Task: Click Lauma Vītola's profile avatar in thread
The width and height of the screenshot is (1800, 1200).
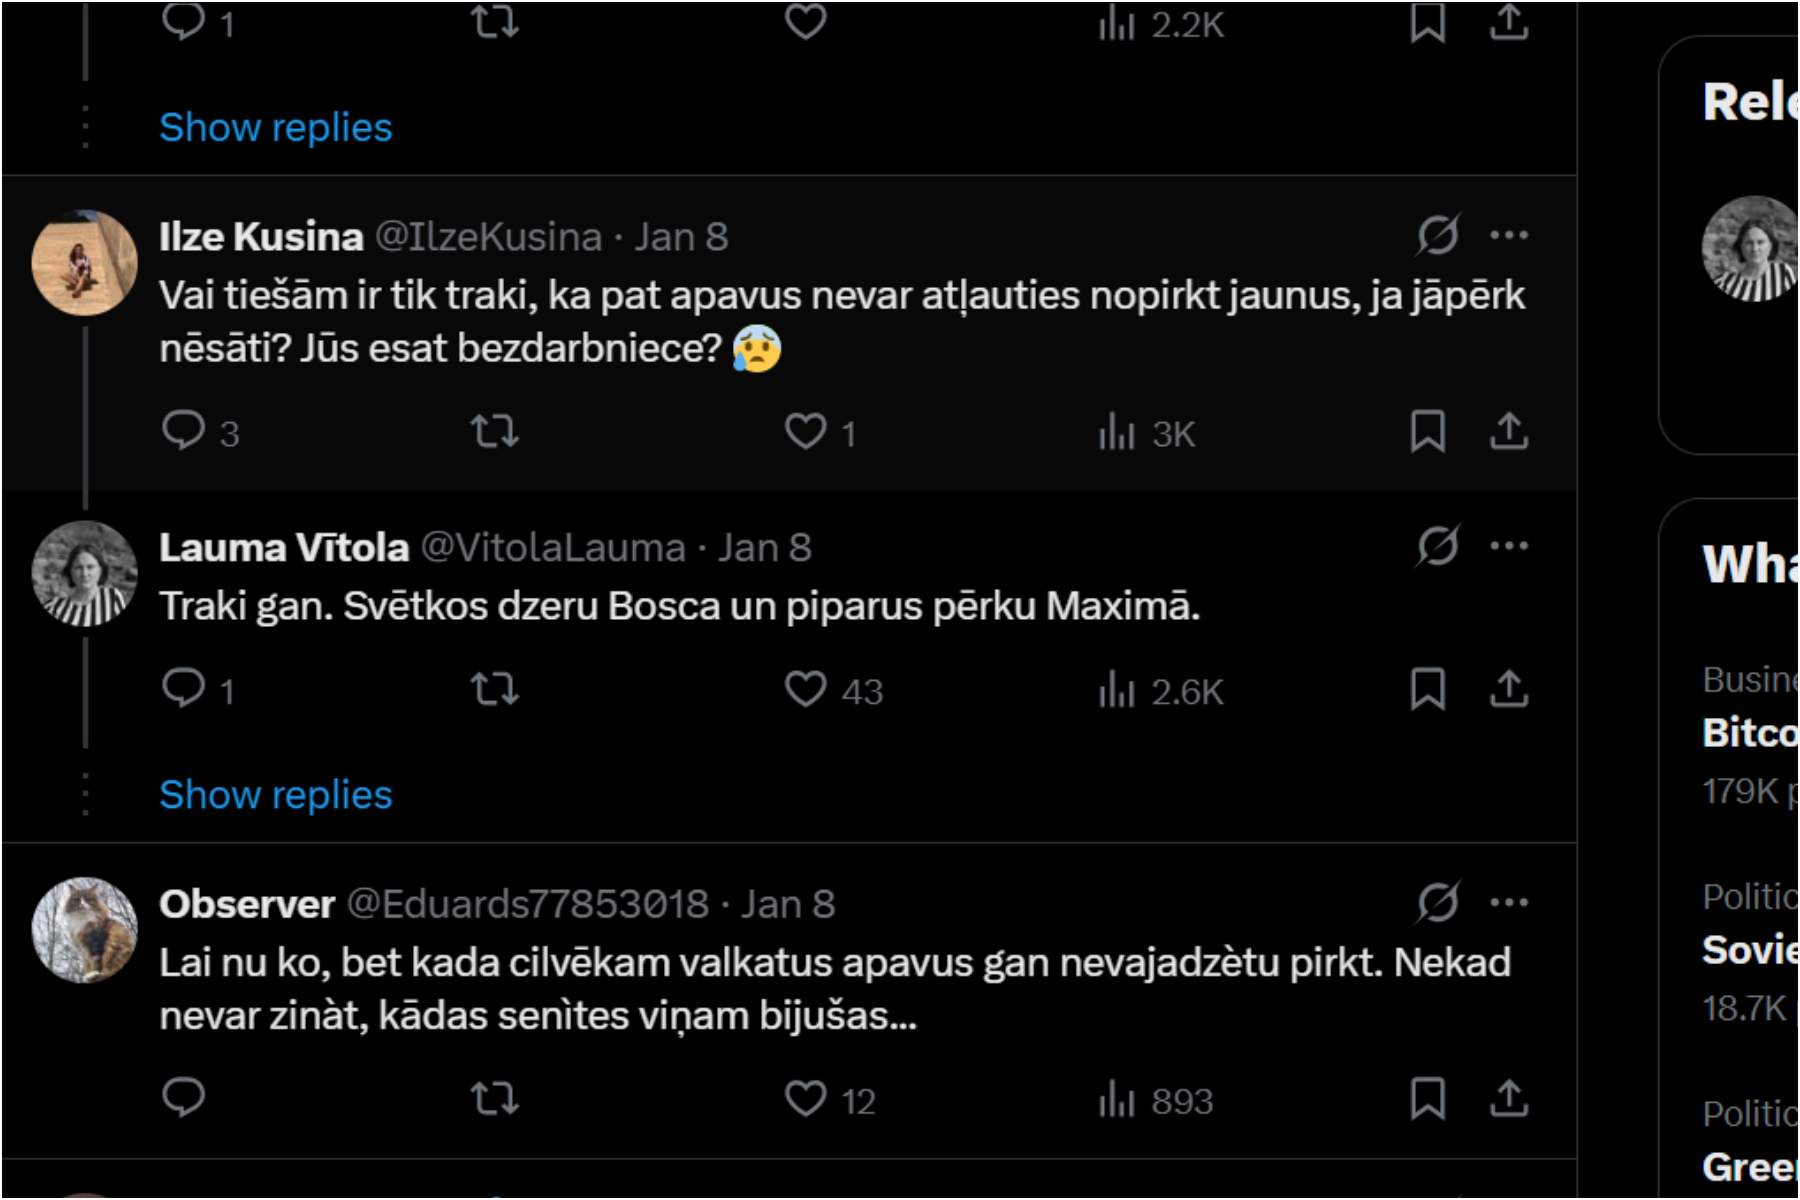Action: [84, 573]
